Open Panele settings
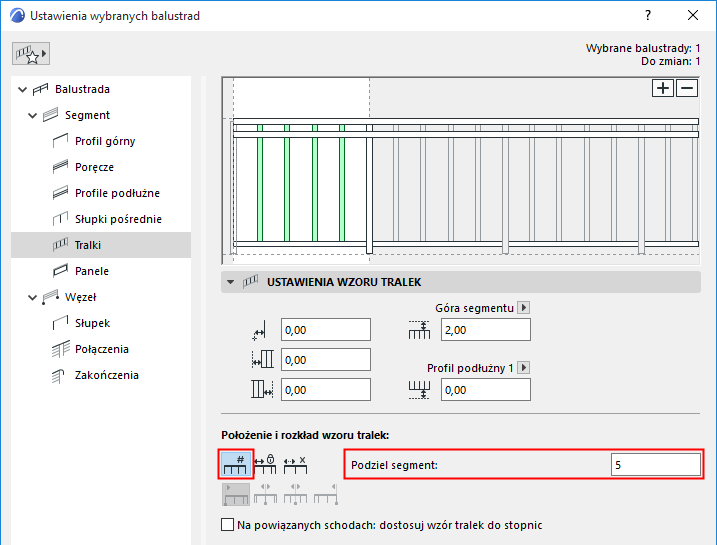This screenshot has width=717, height=545. click(x=92, y=271)
